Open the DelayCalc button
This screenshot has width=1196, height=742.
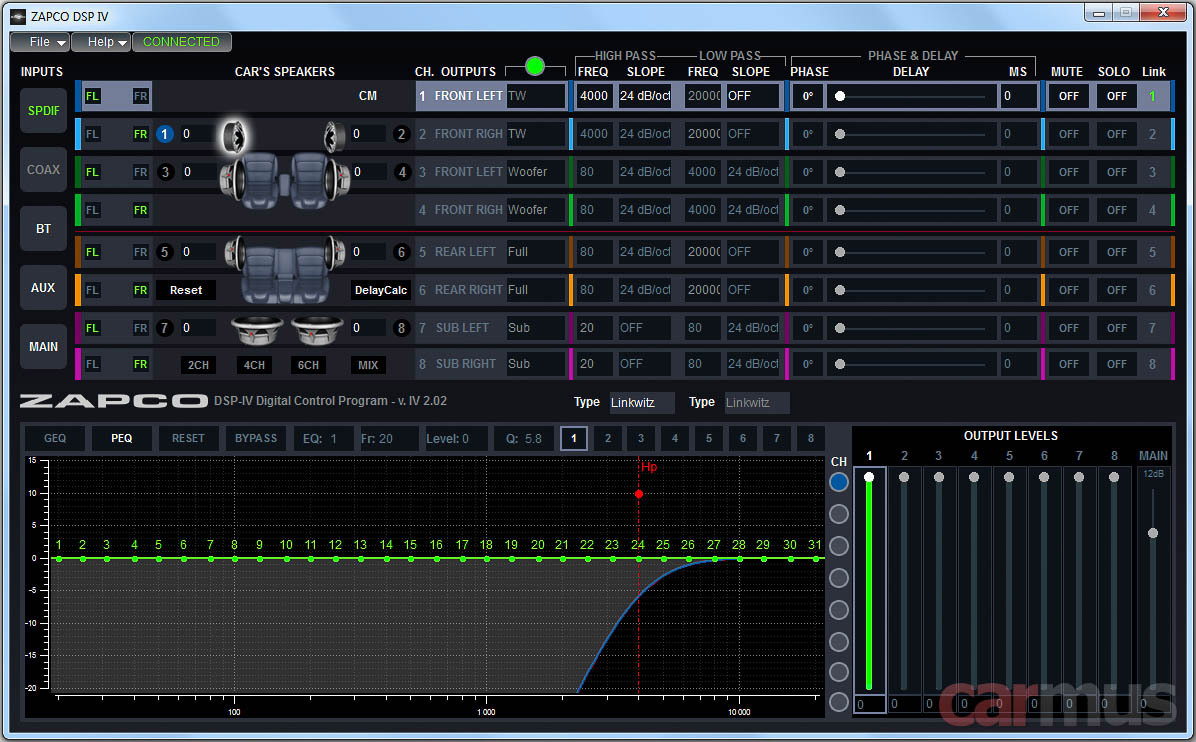[x=381, y=291]
